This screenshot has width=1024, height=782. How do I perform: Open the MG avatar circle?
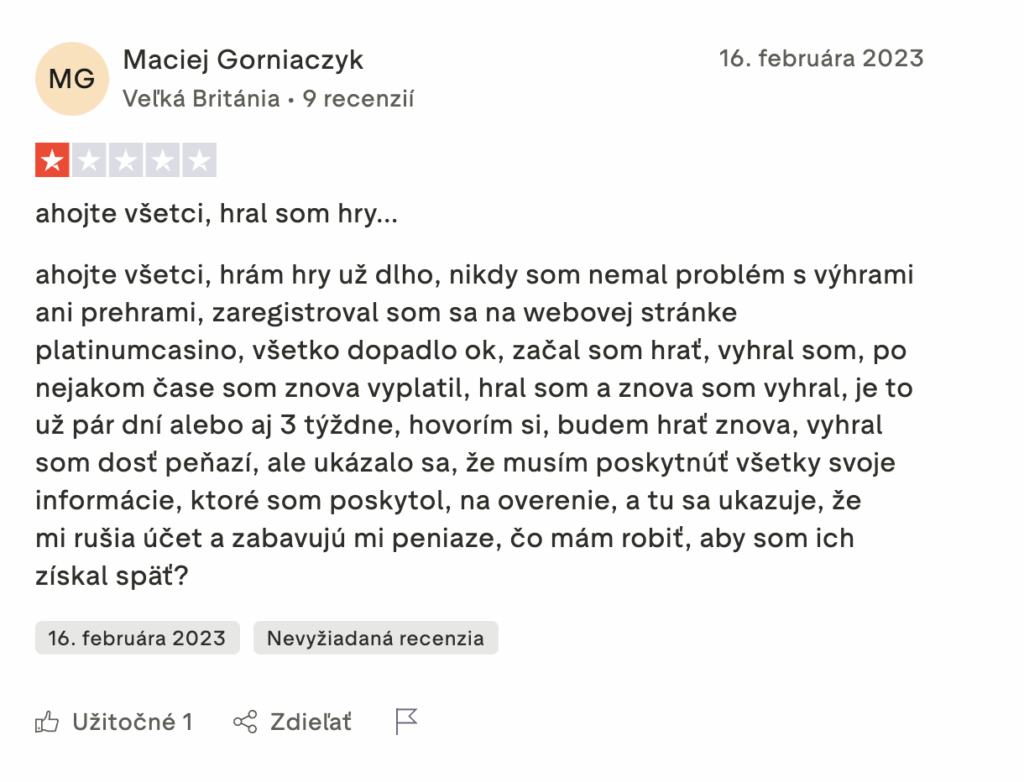(x=72, y=79)
